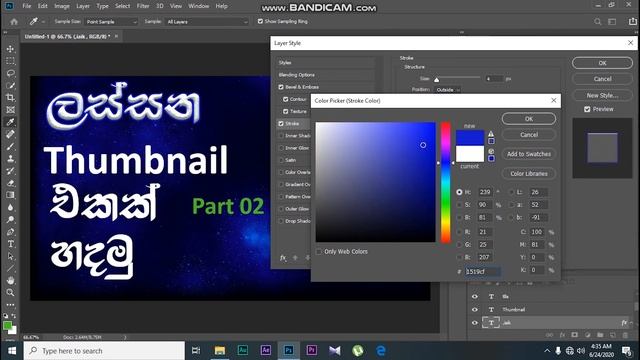Toggle Show Sampling Ring checkbox
The width and height of the screenshot is (640, 360).
point(260,21)
